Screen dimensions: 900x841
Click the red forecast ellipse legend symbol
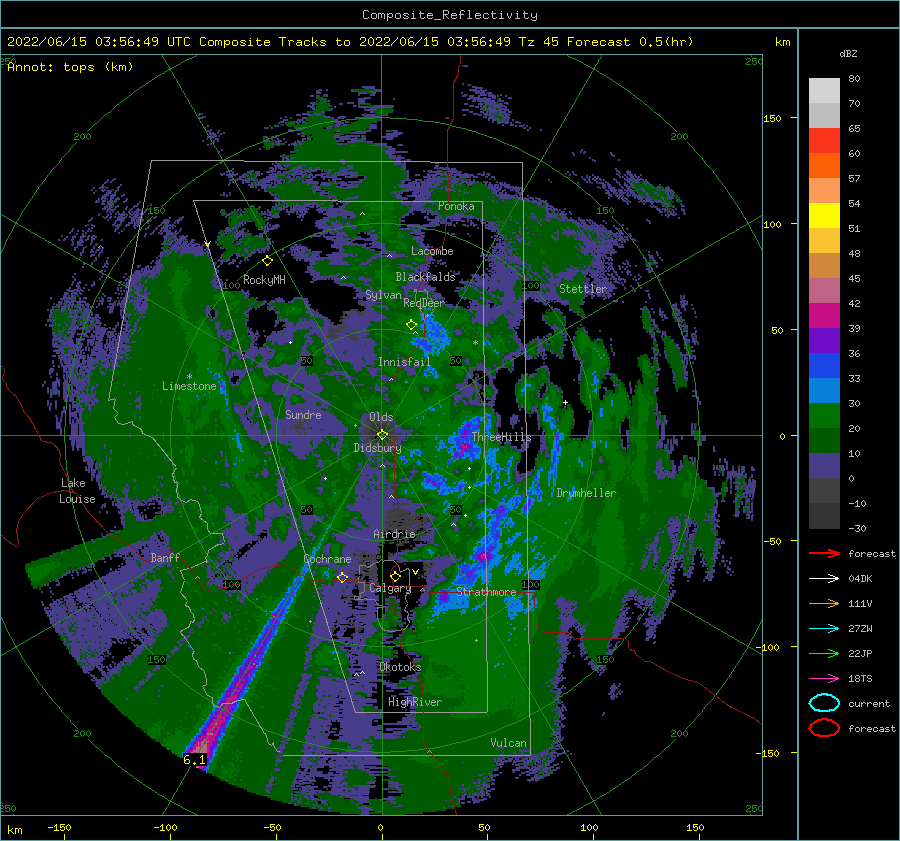point(824,728)
